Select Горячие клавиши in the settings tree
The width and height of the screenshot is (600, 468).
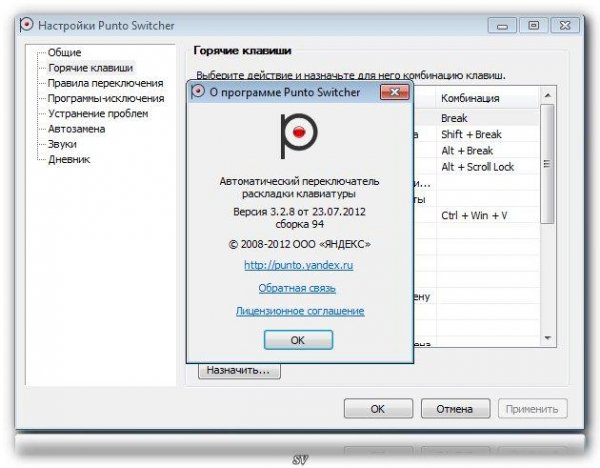point(91,68)
